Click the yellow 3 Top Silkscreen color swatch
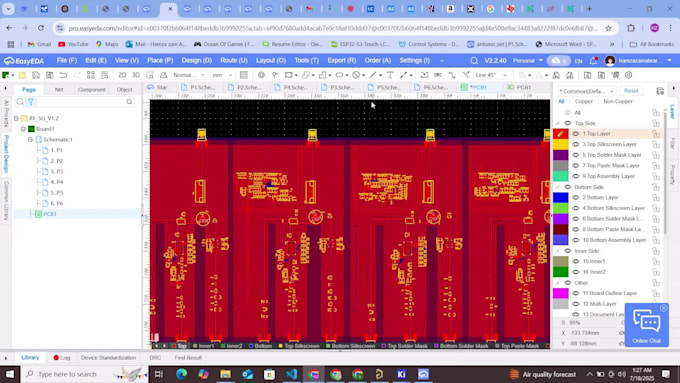This screenshot has height=383, width=680. [560, 144]
